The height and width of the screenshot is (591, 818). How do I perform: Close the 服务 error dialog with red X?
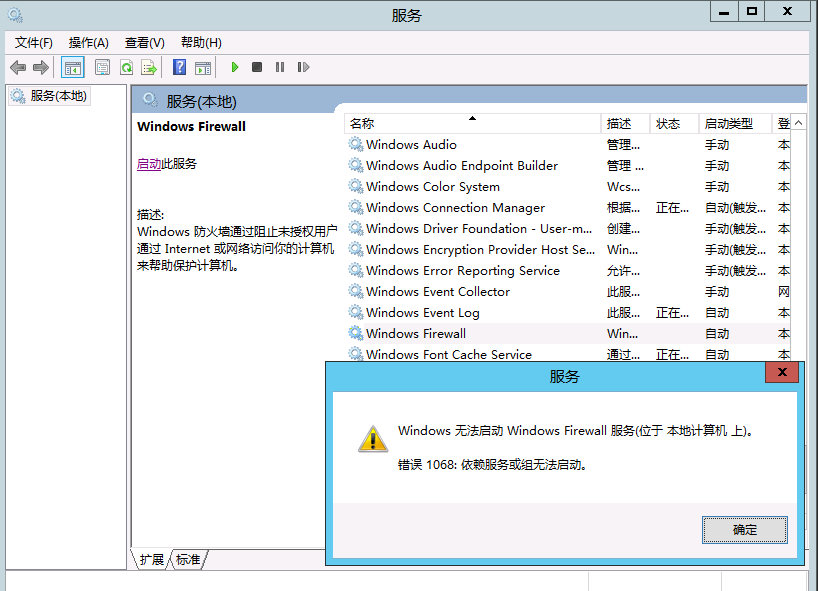pos(781,372)
